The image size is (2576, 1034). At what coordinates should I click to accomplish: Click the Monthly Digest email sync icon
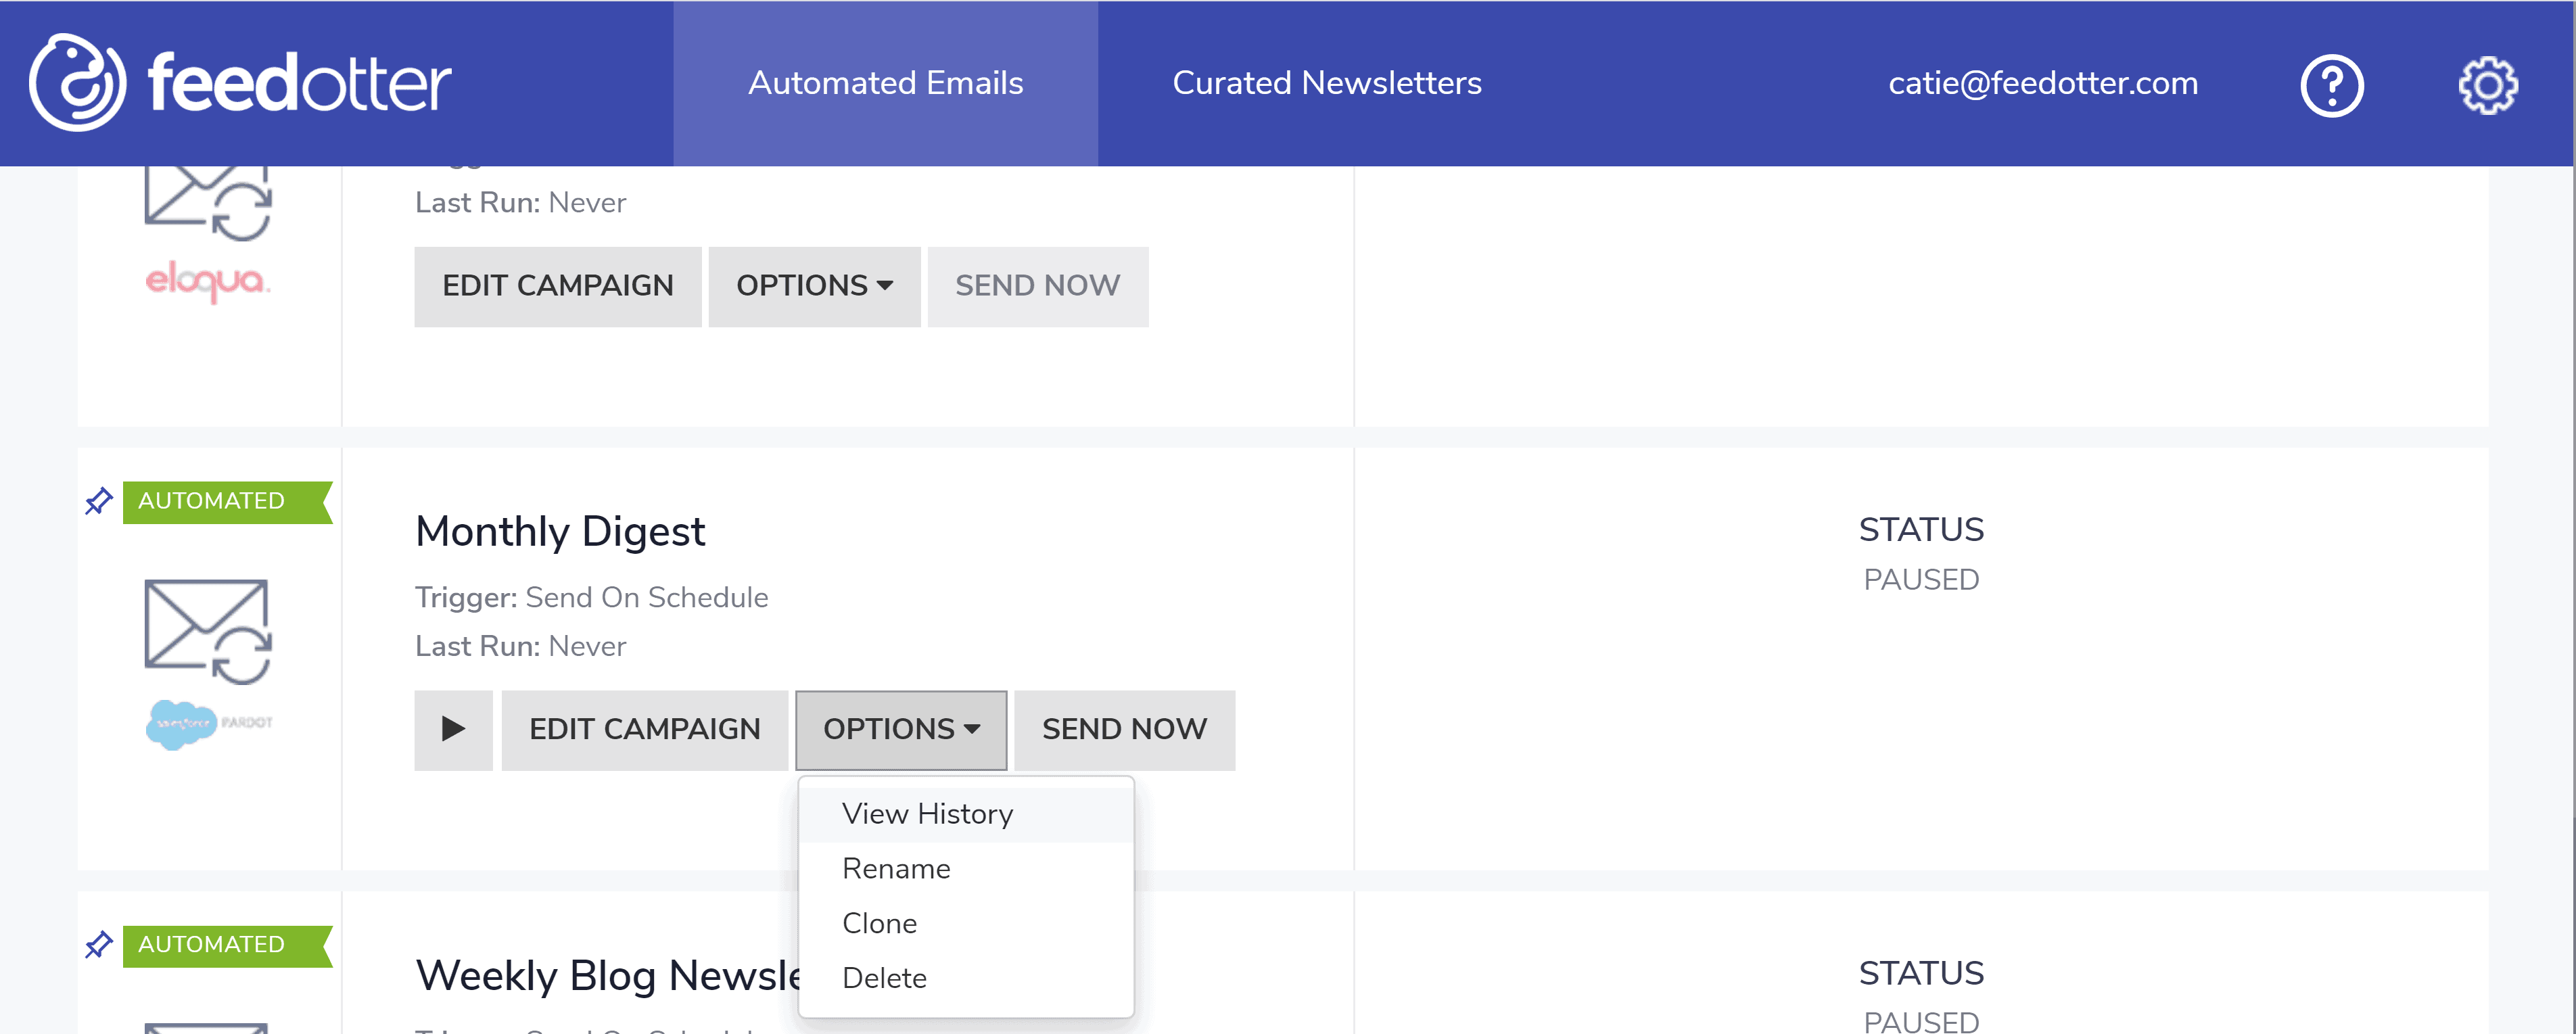(x=208, y=632)
